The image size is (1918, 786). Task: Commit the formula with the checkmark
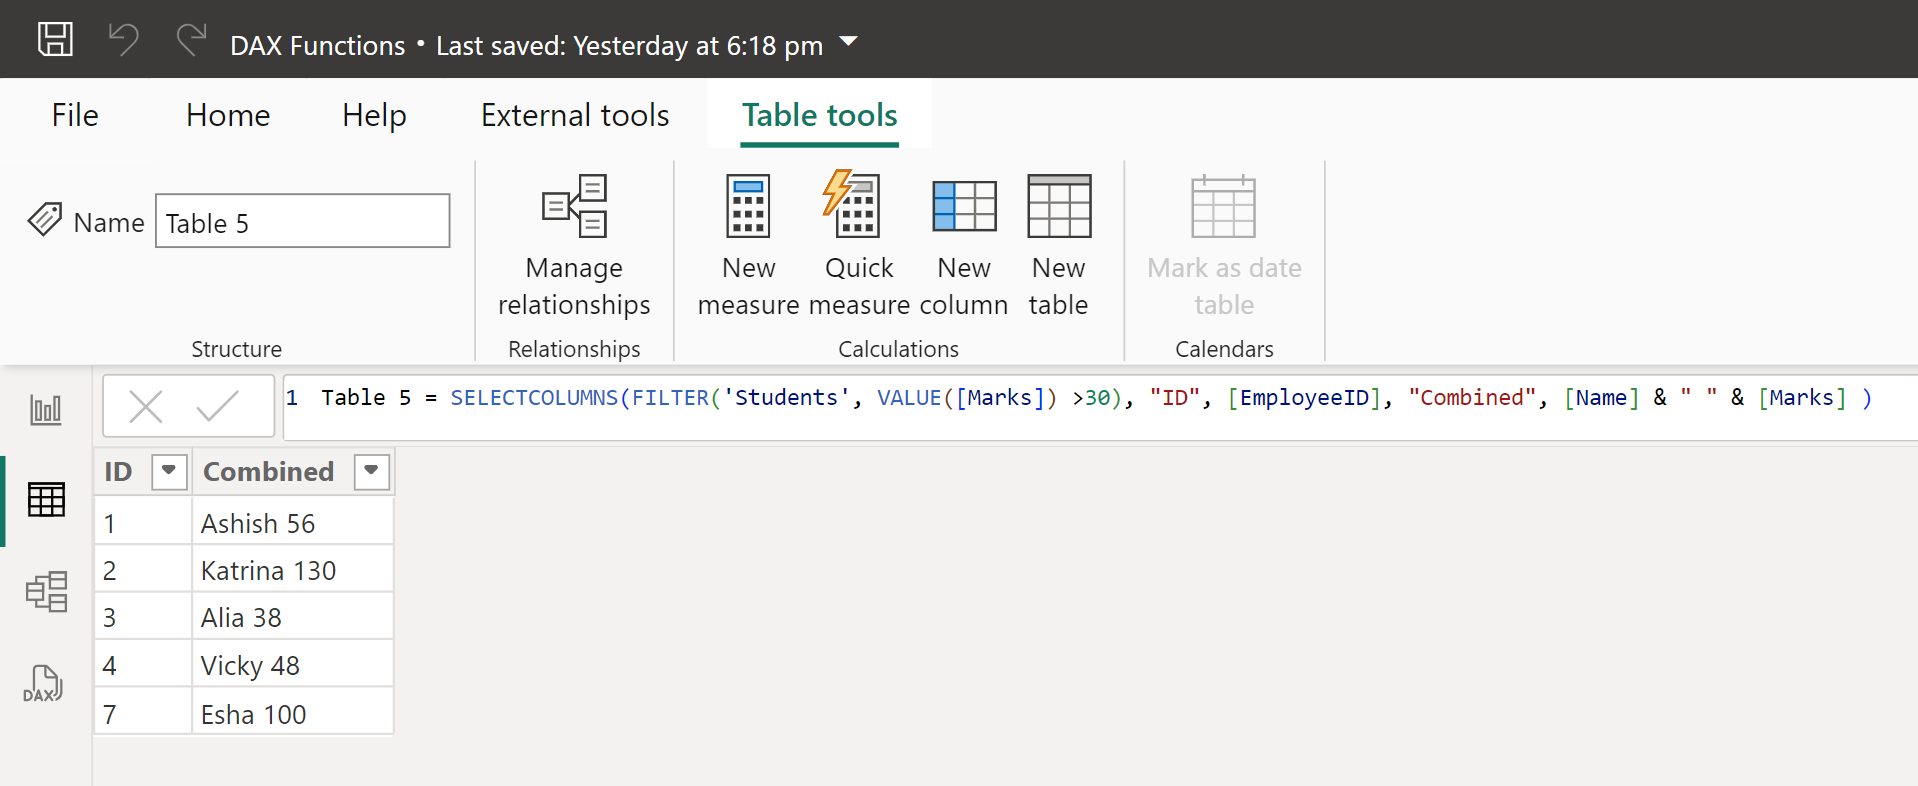point(217,407)
